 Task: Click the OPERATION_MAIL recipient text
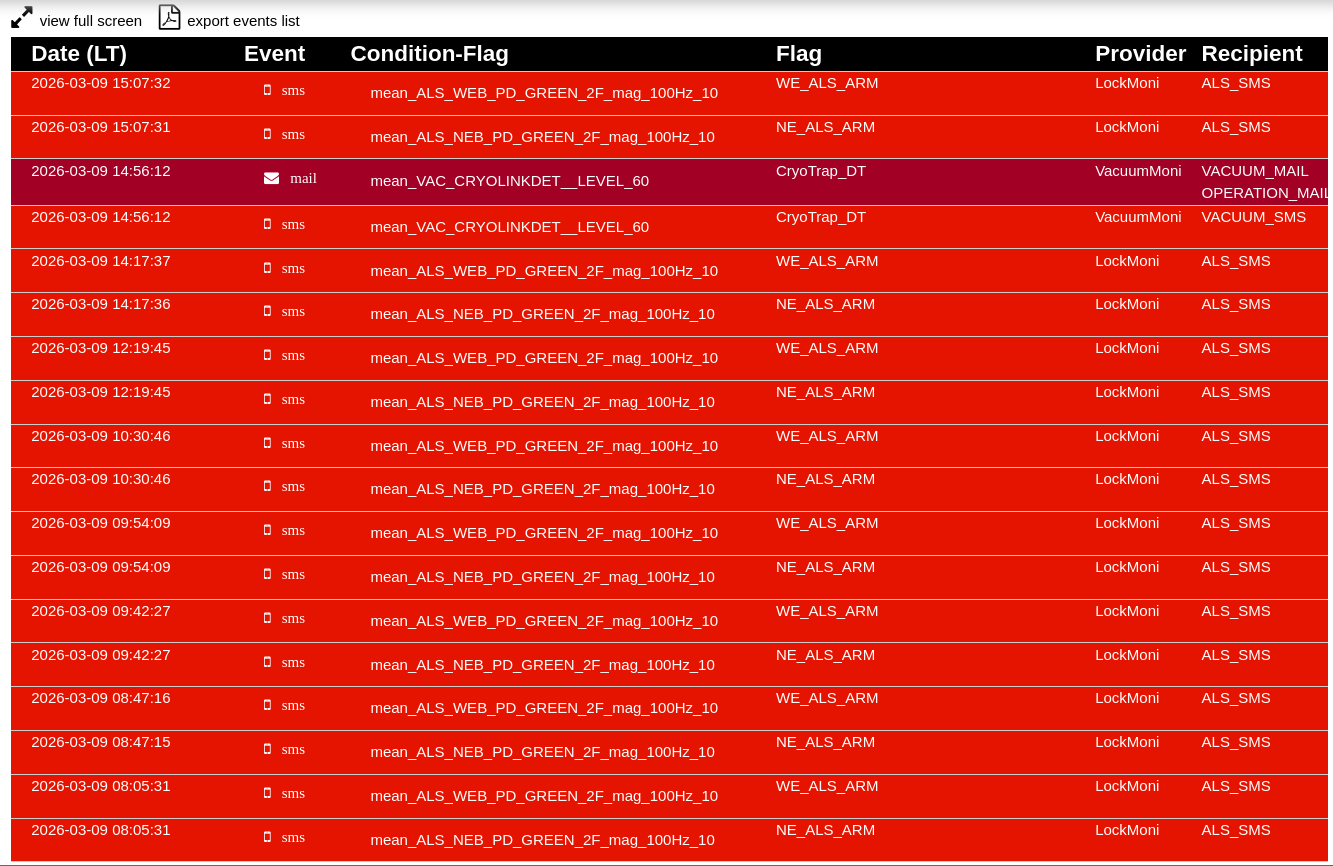pos(1265,193)
